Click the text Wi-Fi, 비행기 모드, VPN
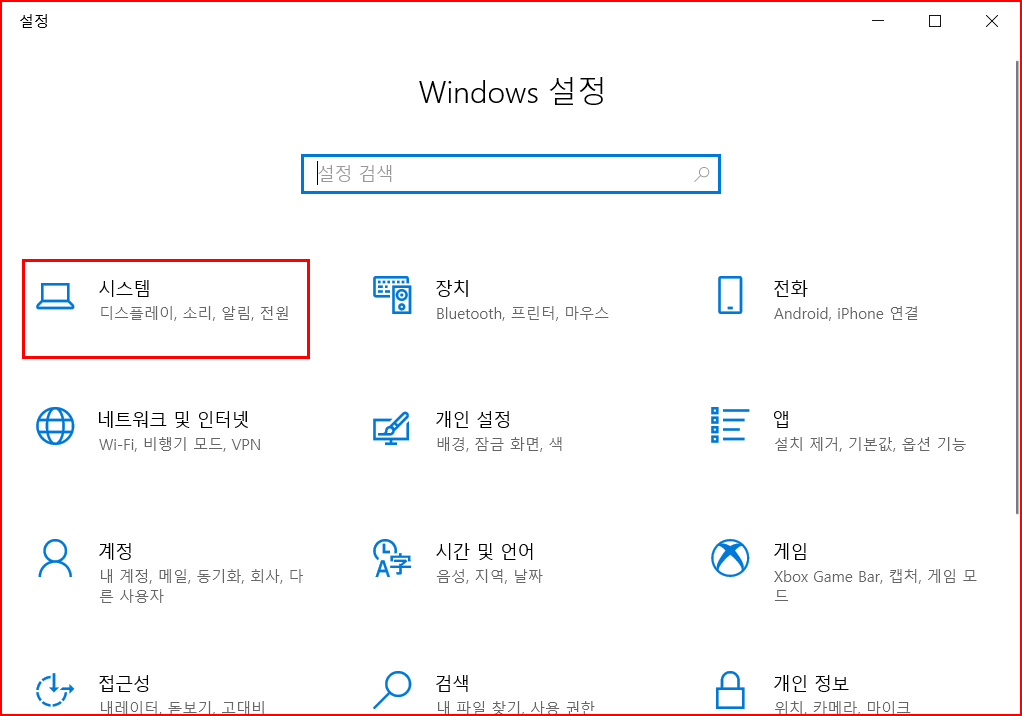The width and height of the screenshot is (1022, 716). coord(180,444)
